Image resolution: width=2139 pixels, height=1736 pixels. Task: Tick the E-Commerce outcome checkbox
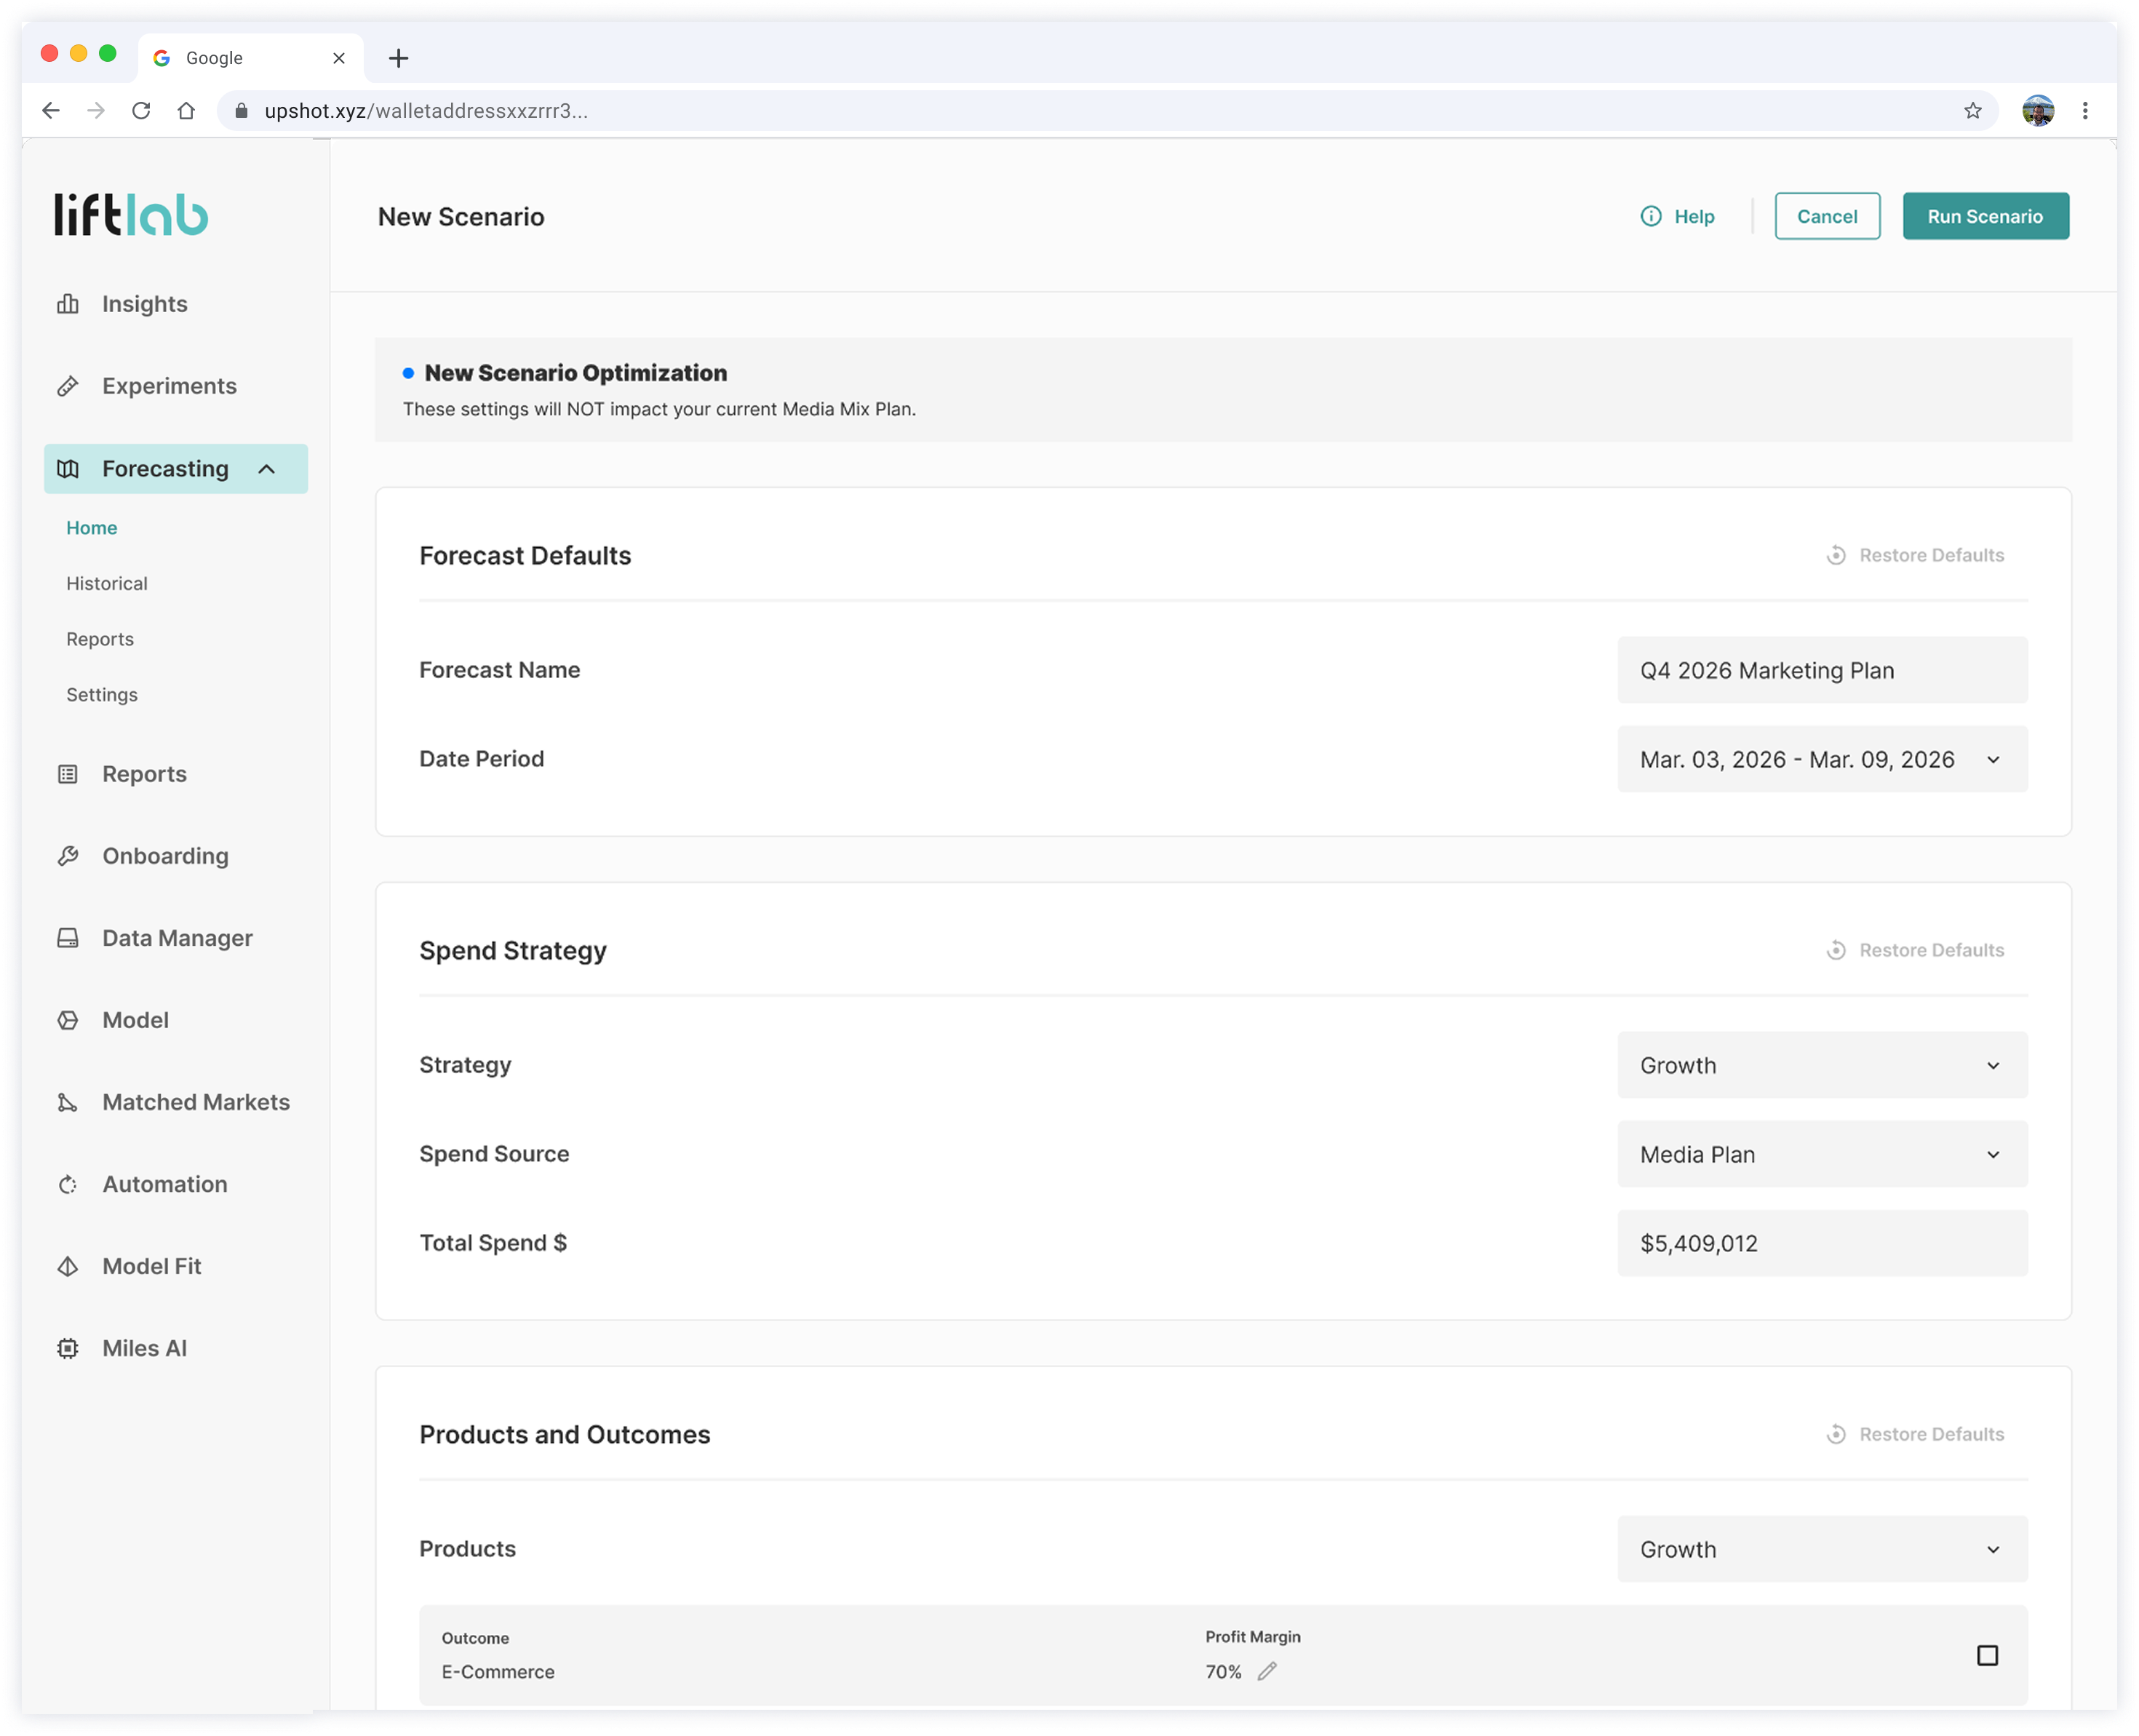coord(1987,1655)
